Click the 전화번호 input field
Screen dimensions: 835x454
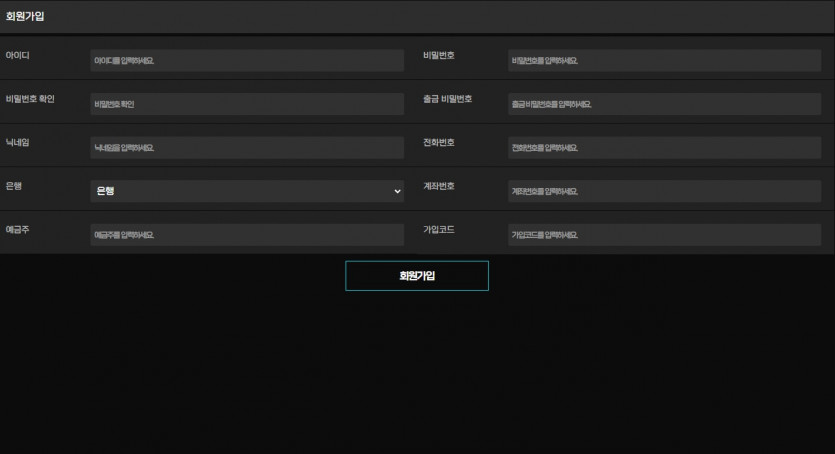(x=664, y=148)
